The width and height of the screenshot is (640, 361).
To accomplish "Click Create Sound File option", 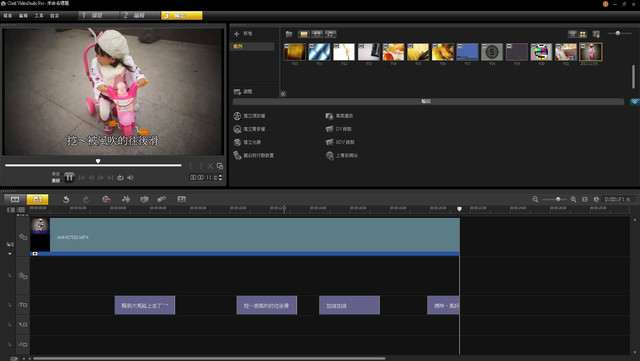I will point(249,129).
